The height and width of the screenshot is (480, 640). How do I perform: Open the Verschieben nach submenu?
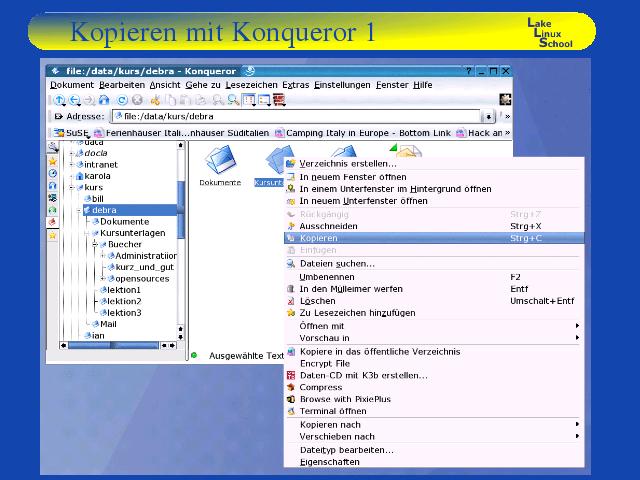434,436
